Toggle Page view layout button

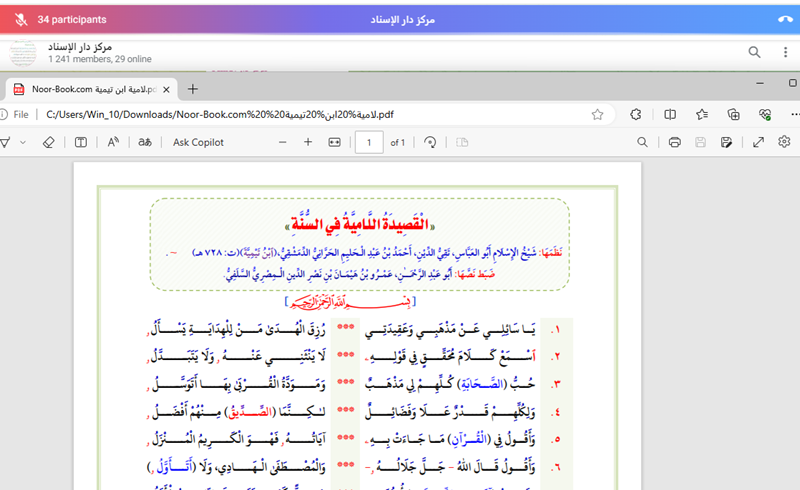point(462,142)
